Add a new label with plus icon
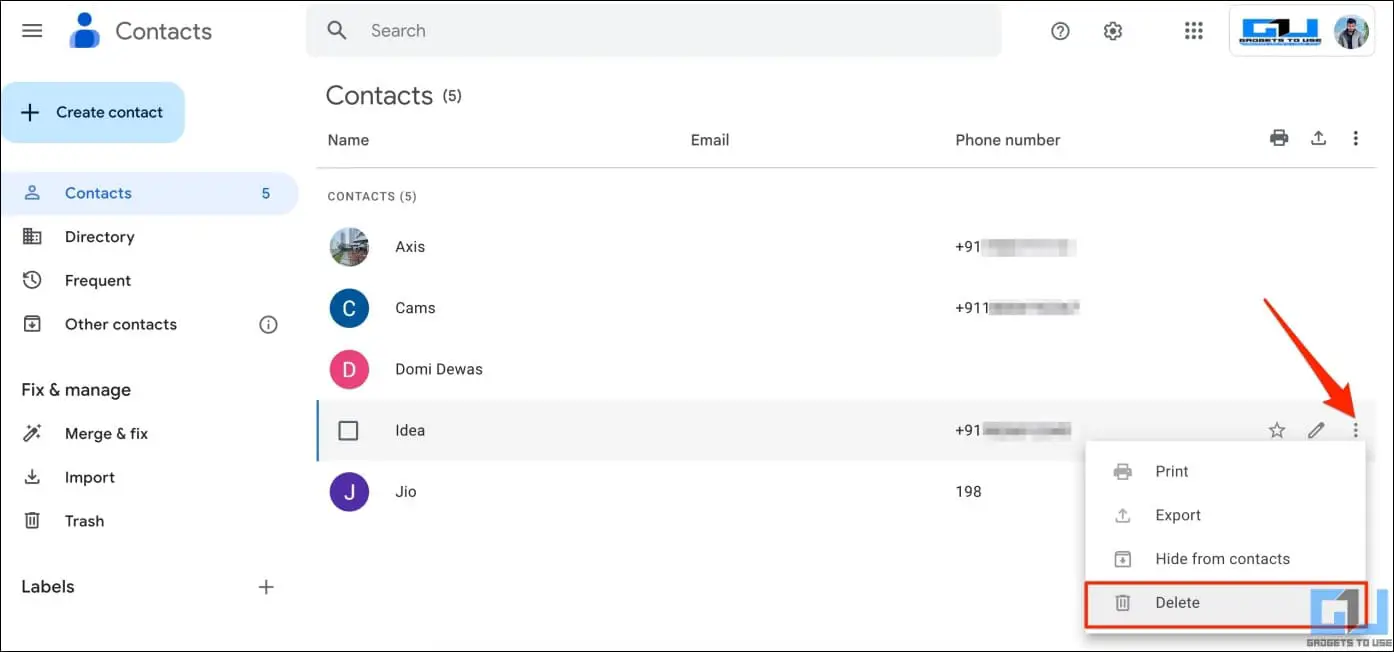 [266, 587]
